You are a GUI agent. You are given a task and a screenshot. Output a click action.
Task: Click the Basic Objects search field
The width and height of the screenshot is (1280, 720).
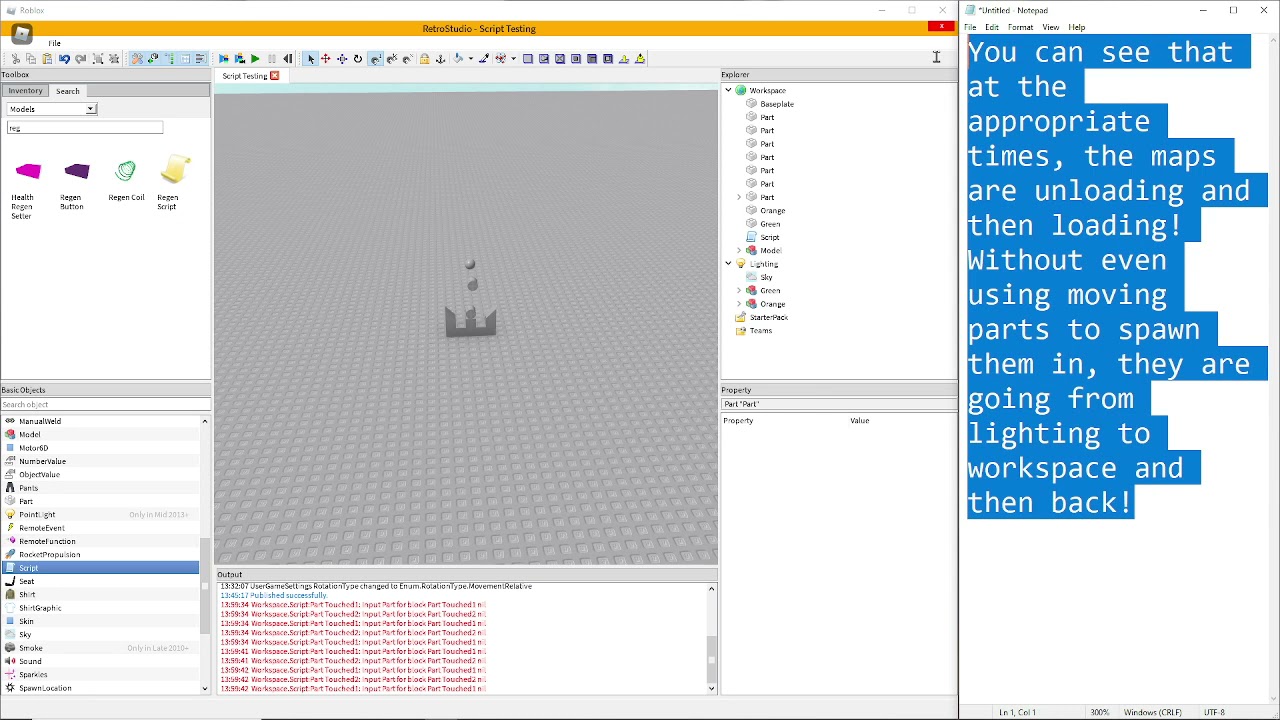tap(105, 405)
